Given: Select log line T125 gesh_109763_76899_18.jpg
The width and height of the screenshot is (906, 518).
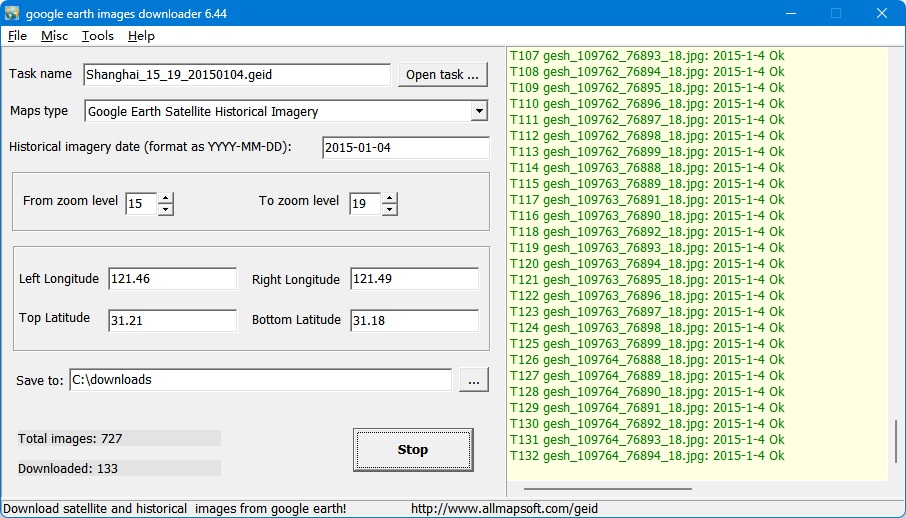Looking at the screenshot, I should 647,343.
